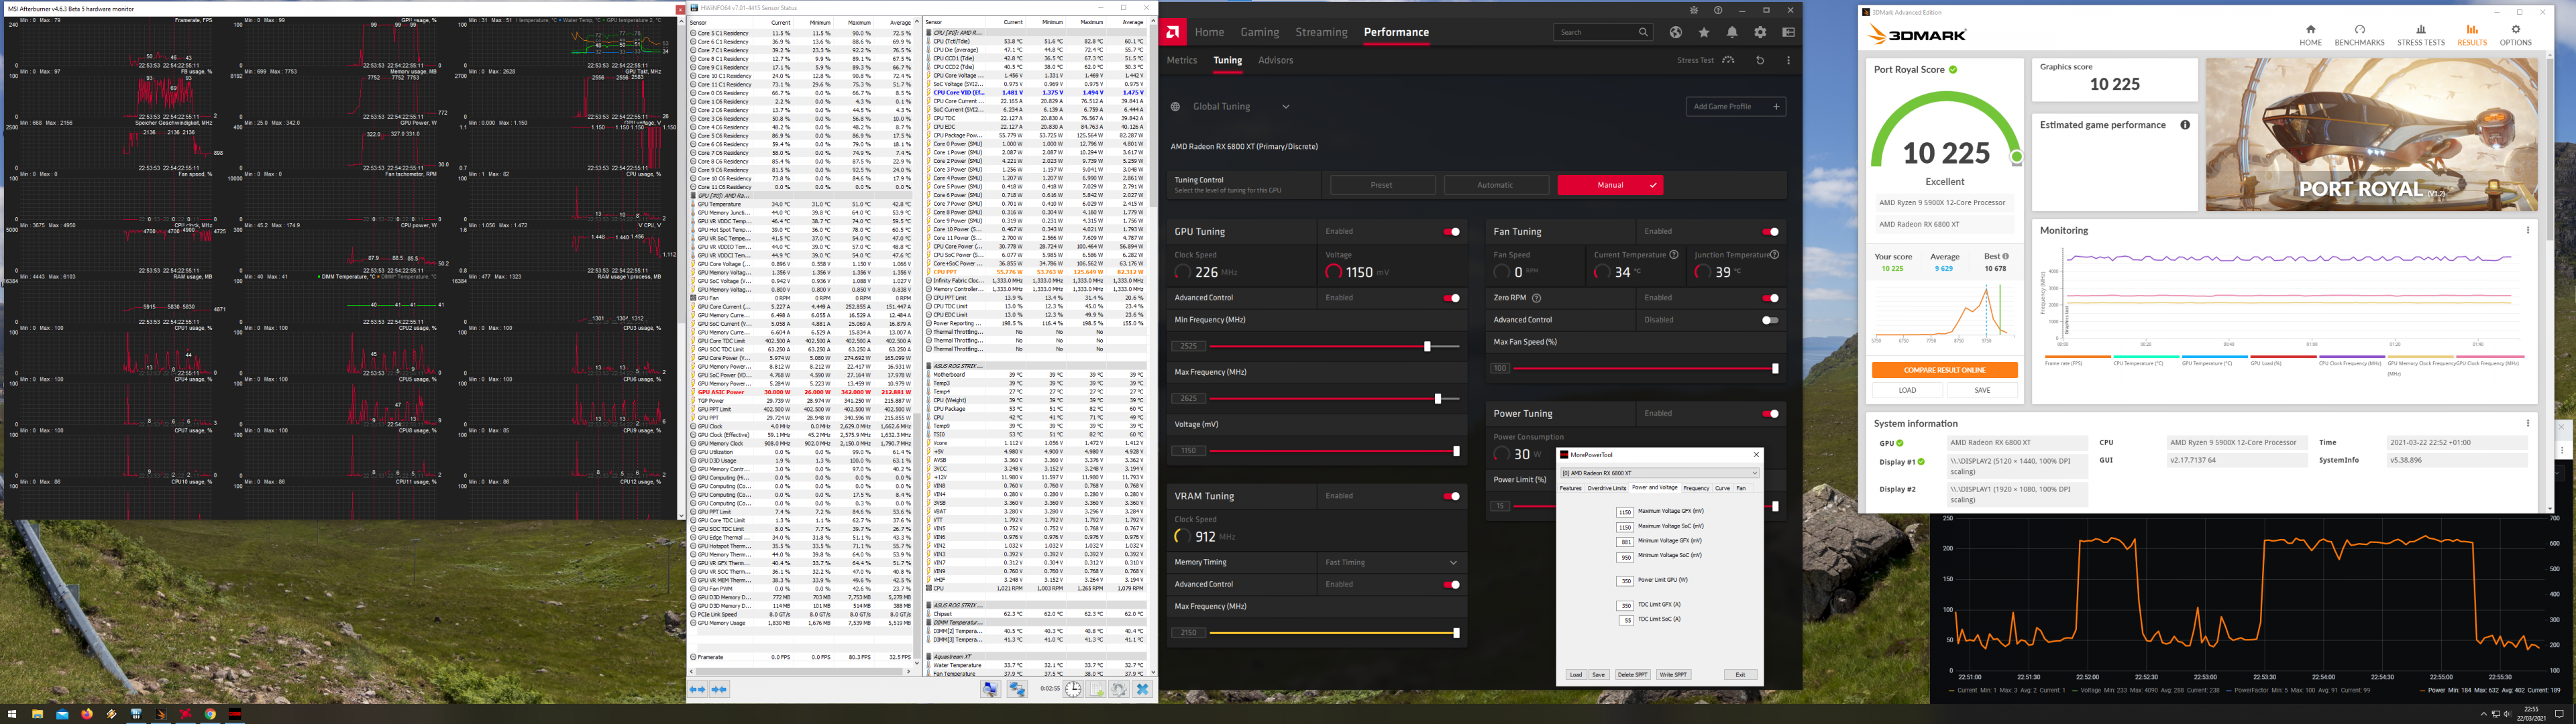This screenshot has width=2576, height=724.
Task: Switch to the Metrics sub-tab
Action: click(x=1181, y=60)
